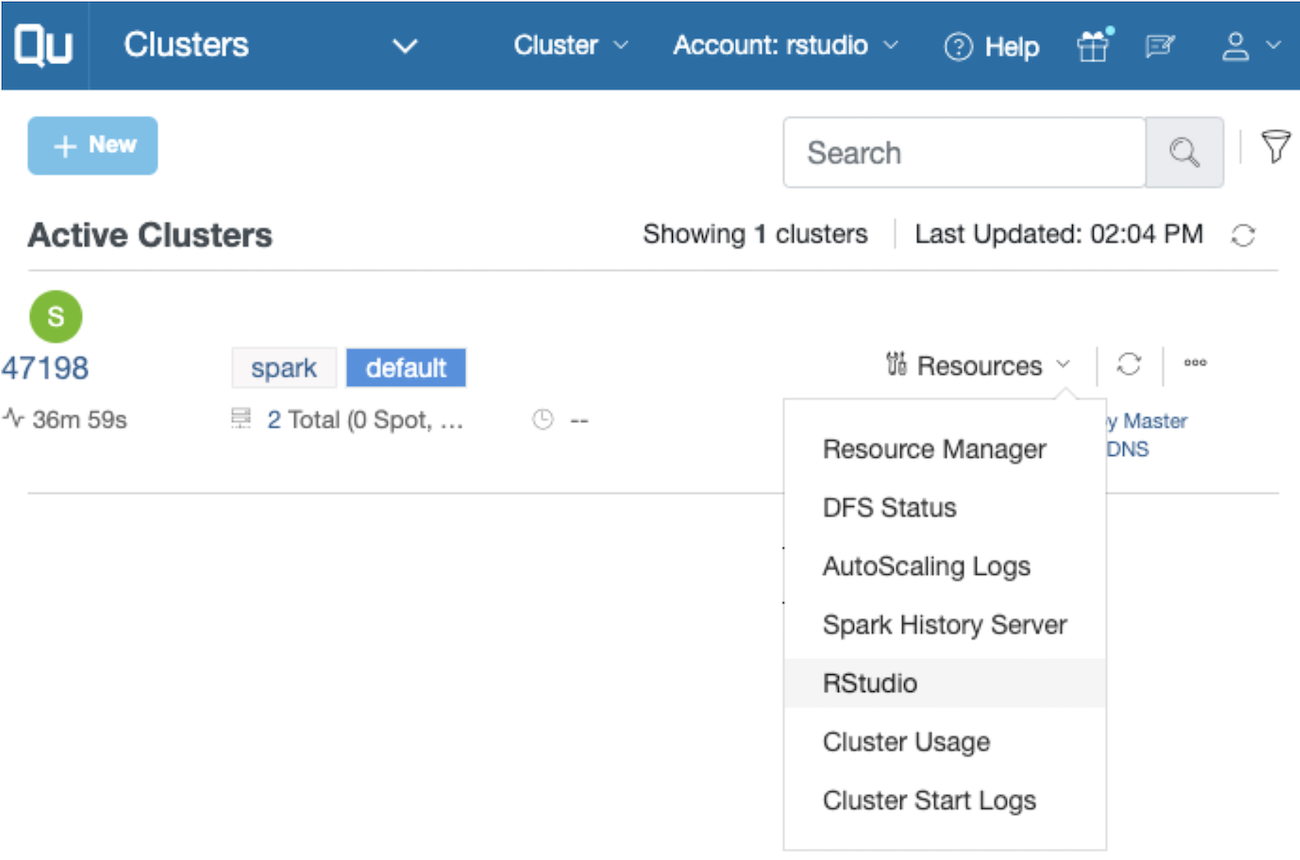
Task: Collapse the Resources dropdown
Action: (x=979, y=366)
